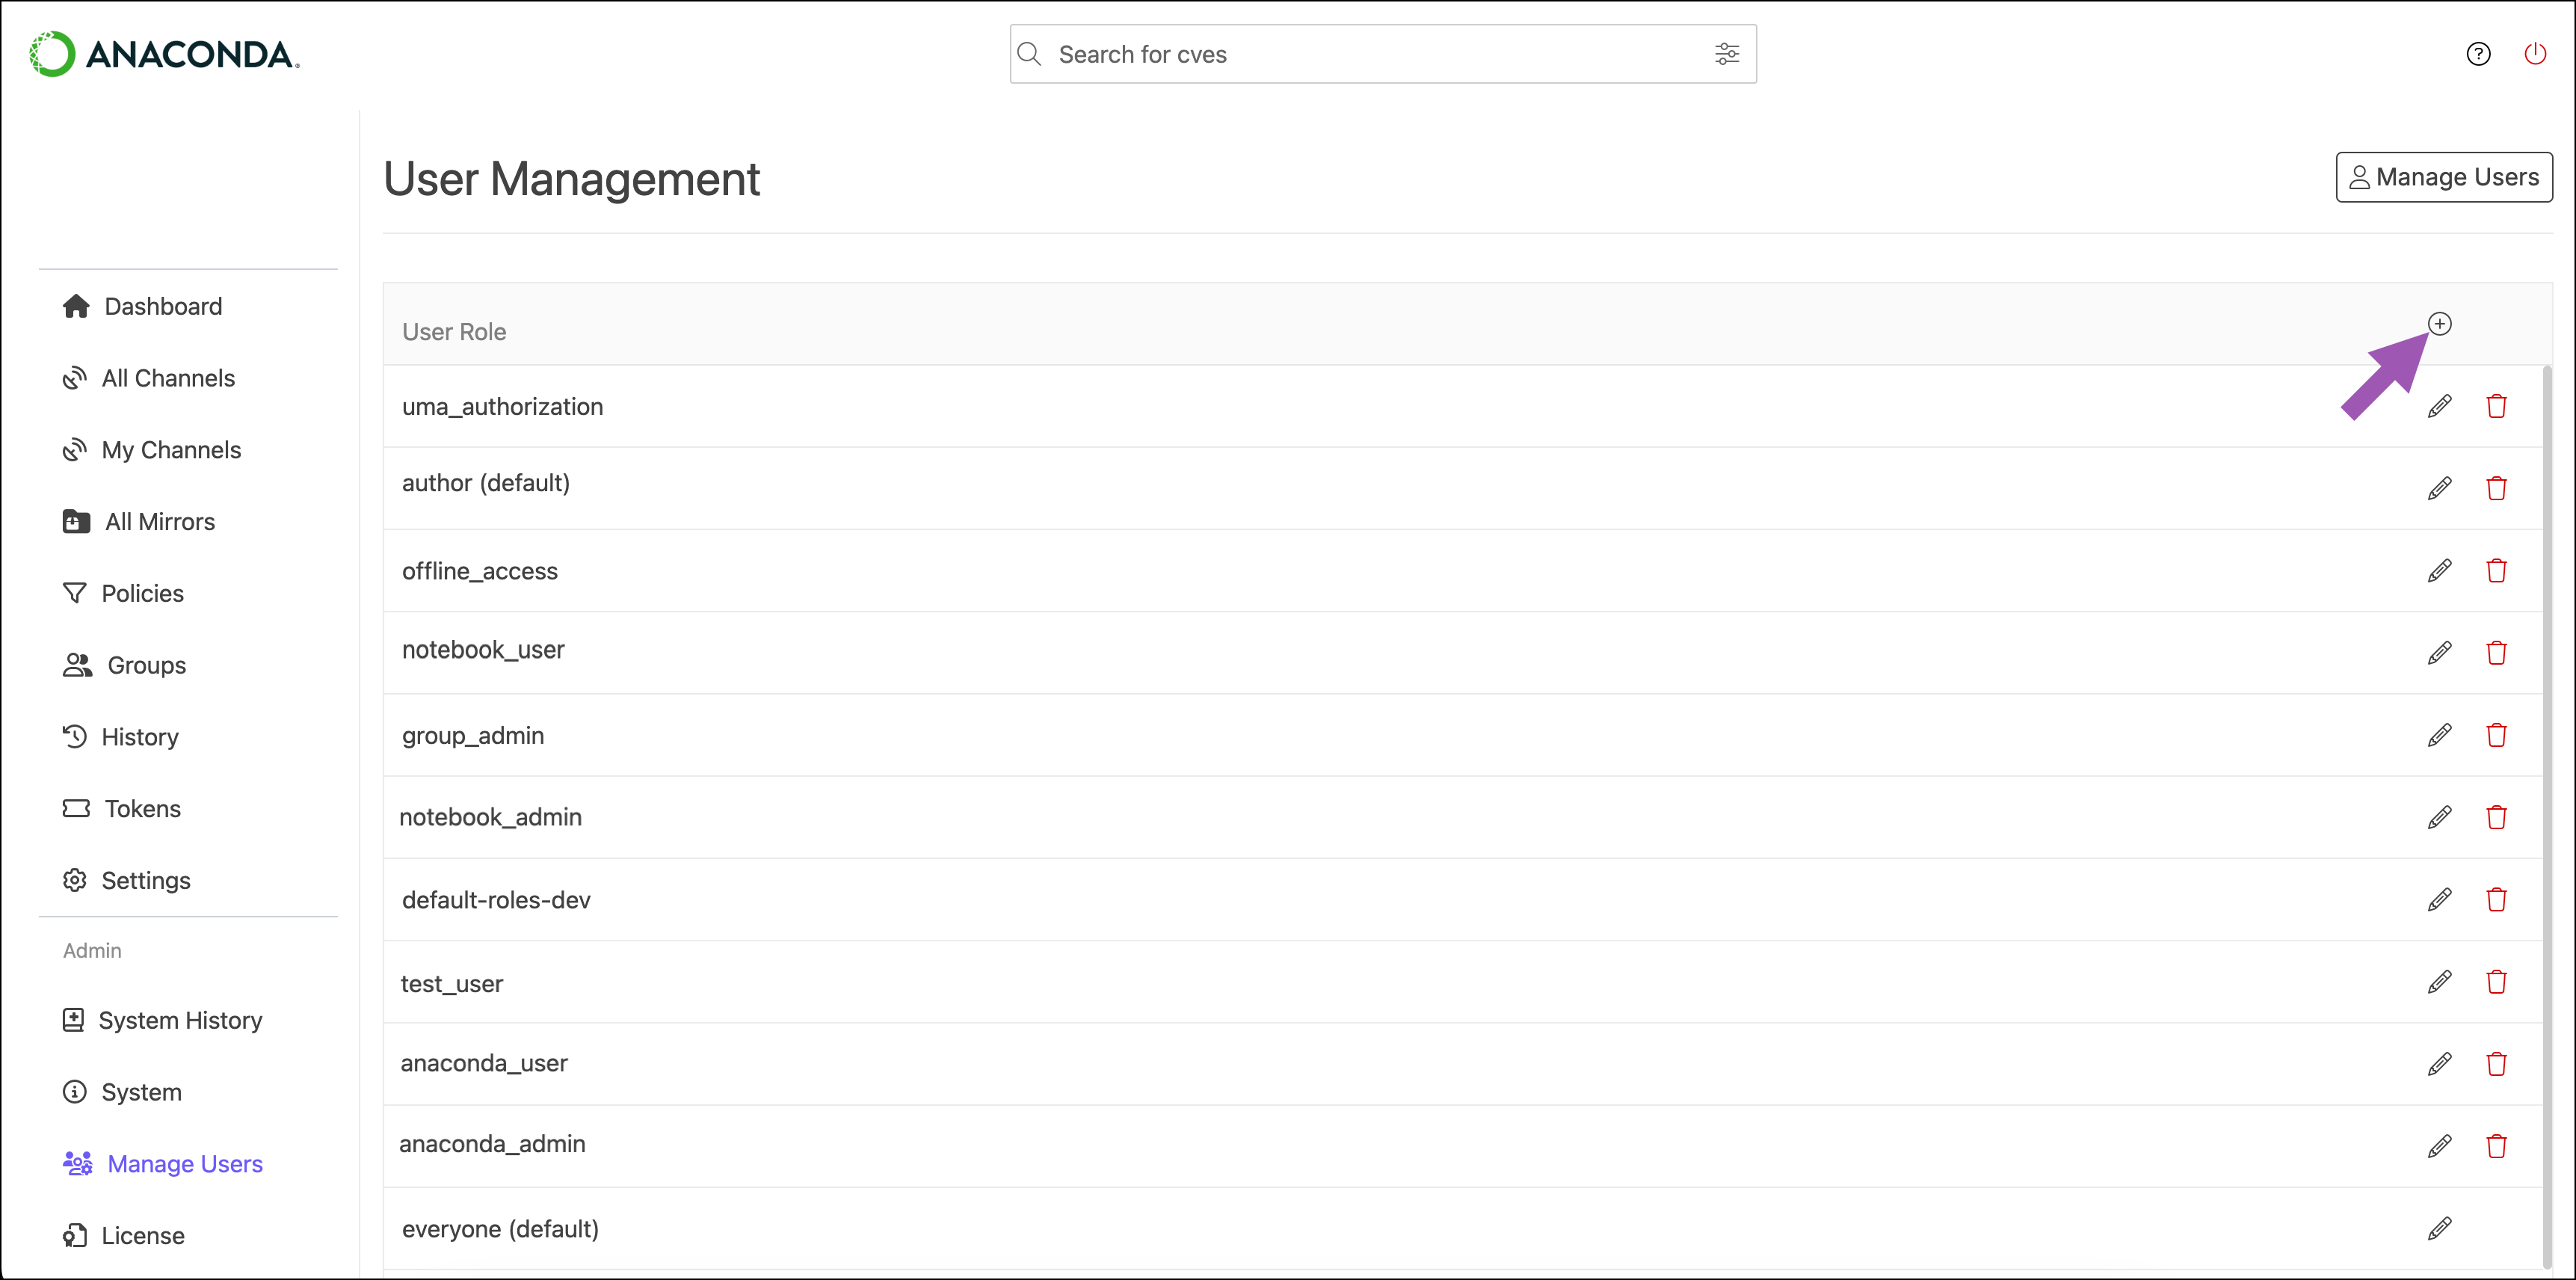Click the add user role plus icon
This screenshot has width=2576, height=1280.
coord(2439,324)
